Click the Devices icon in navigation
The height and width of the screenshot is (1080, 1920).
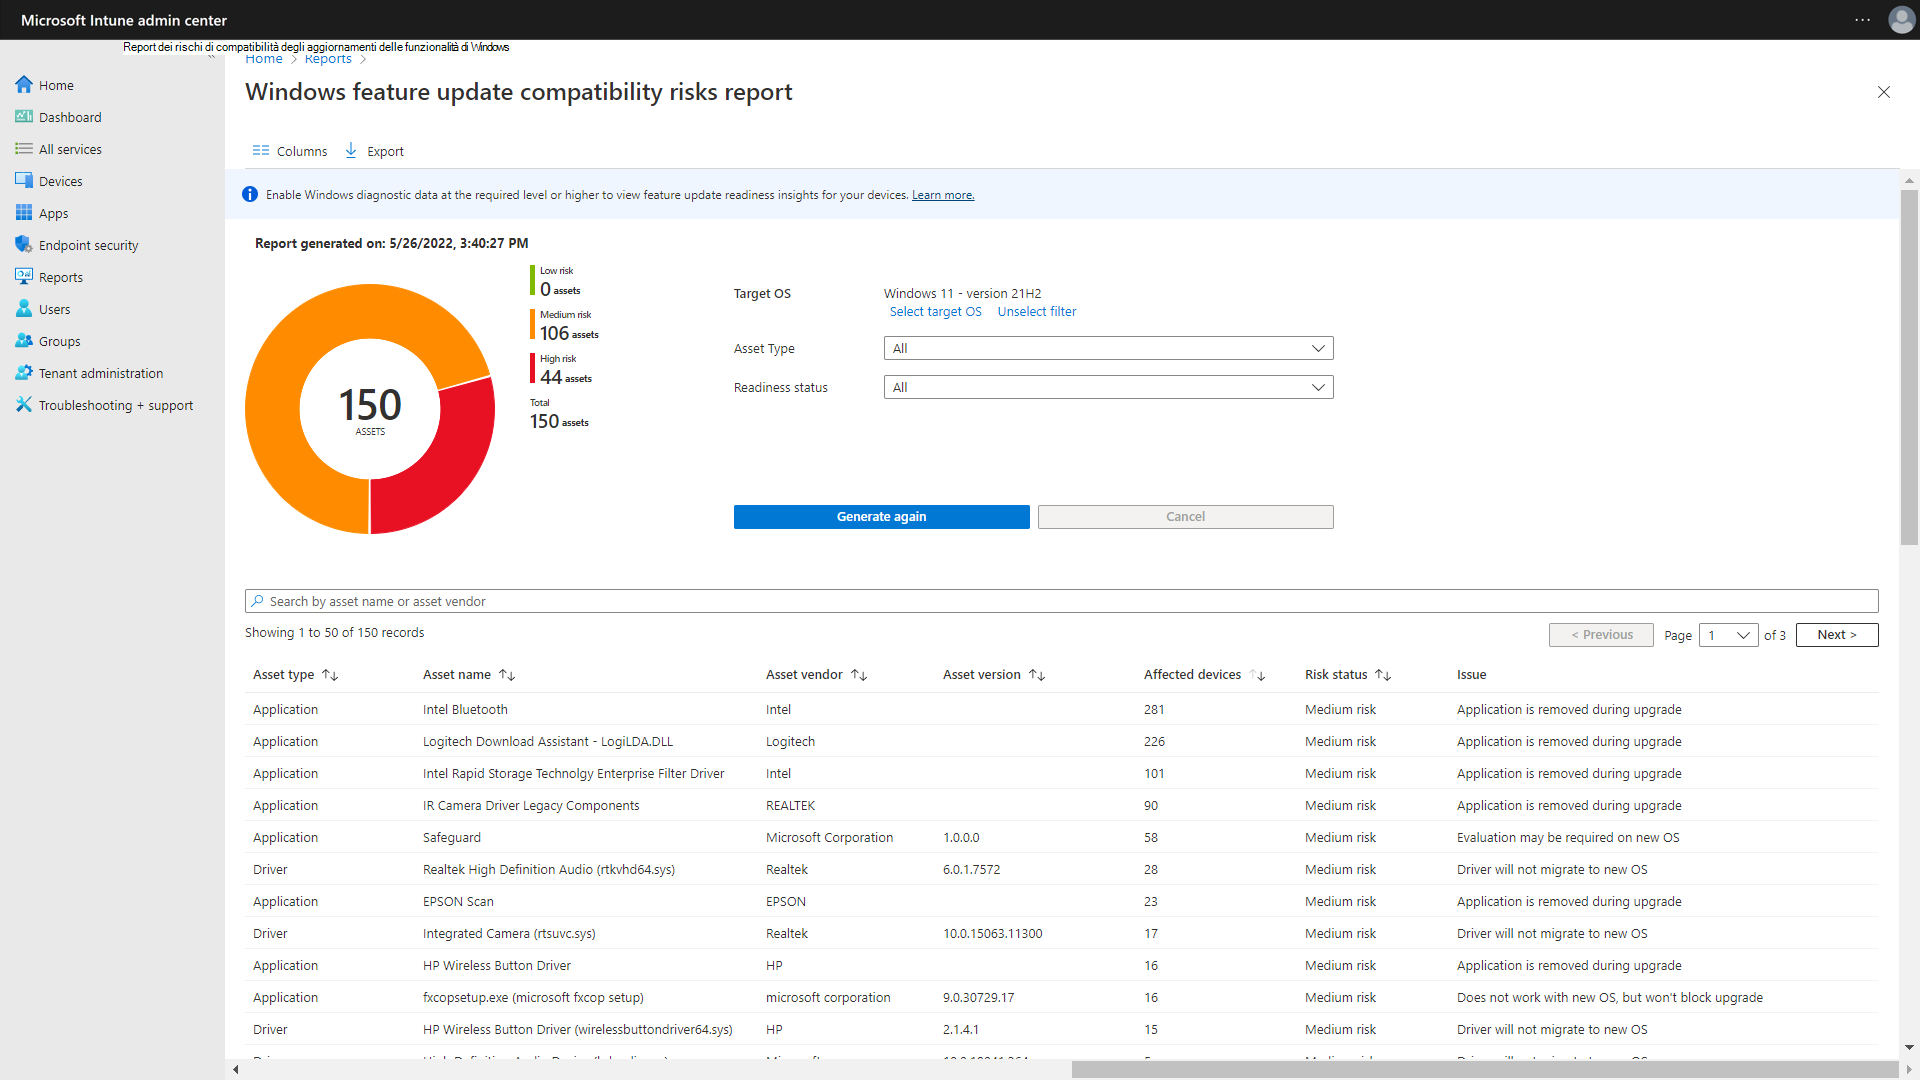pos(24,181)
